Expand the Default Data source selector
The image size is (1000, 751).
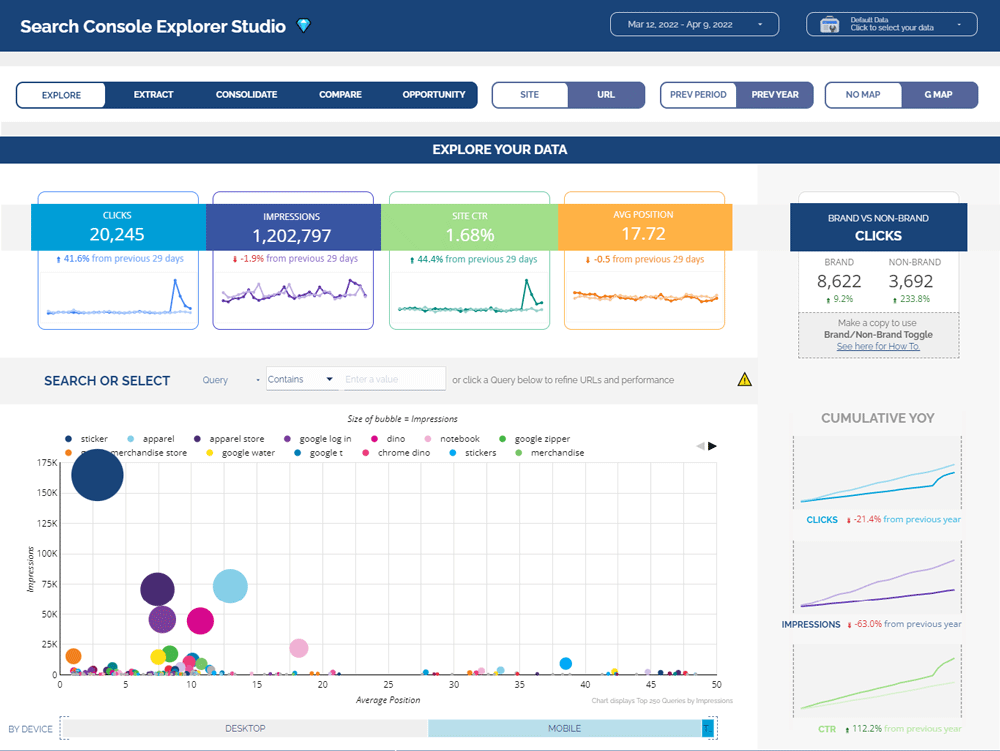click(892, 24)
